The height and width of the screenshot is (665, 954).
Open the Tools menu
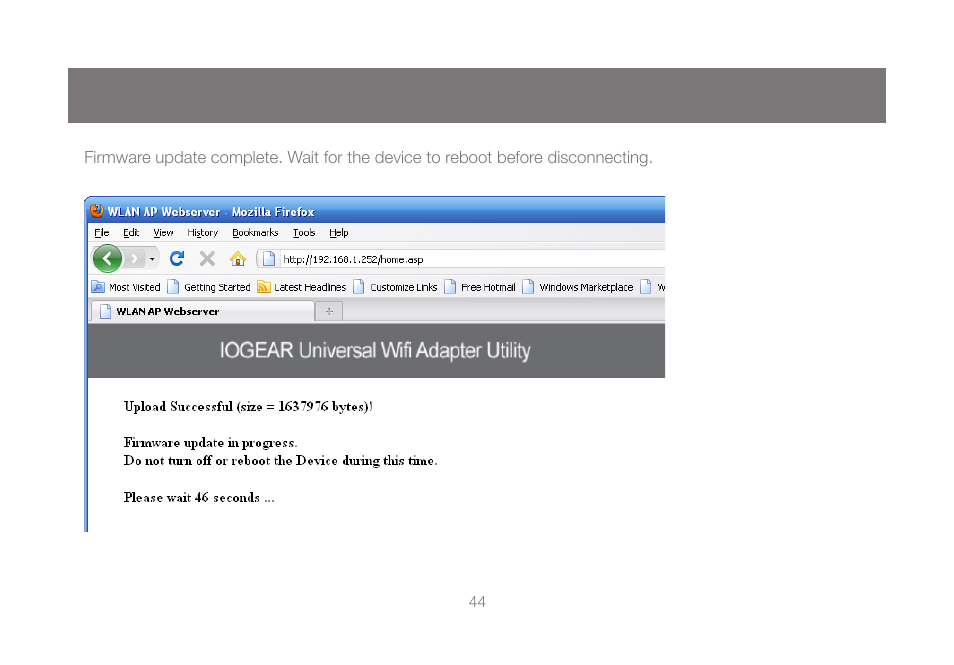coord(304,232)
